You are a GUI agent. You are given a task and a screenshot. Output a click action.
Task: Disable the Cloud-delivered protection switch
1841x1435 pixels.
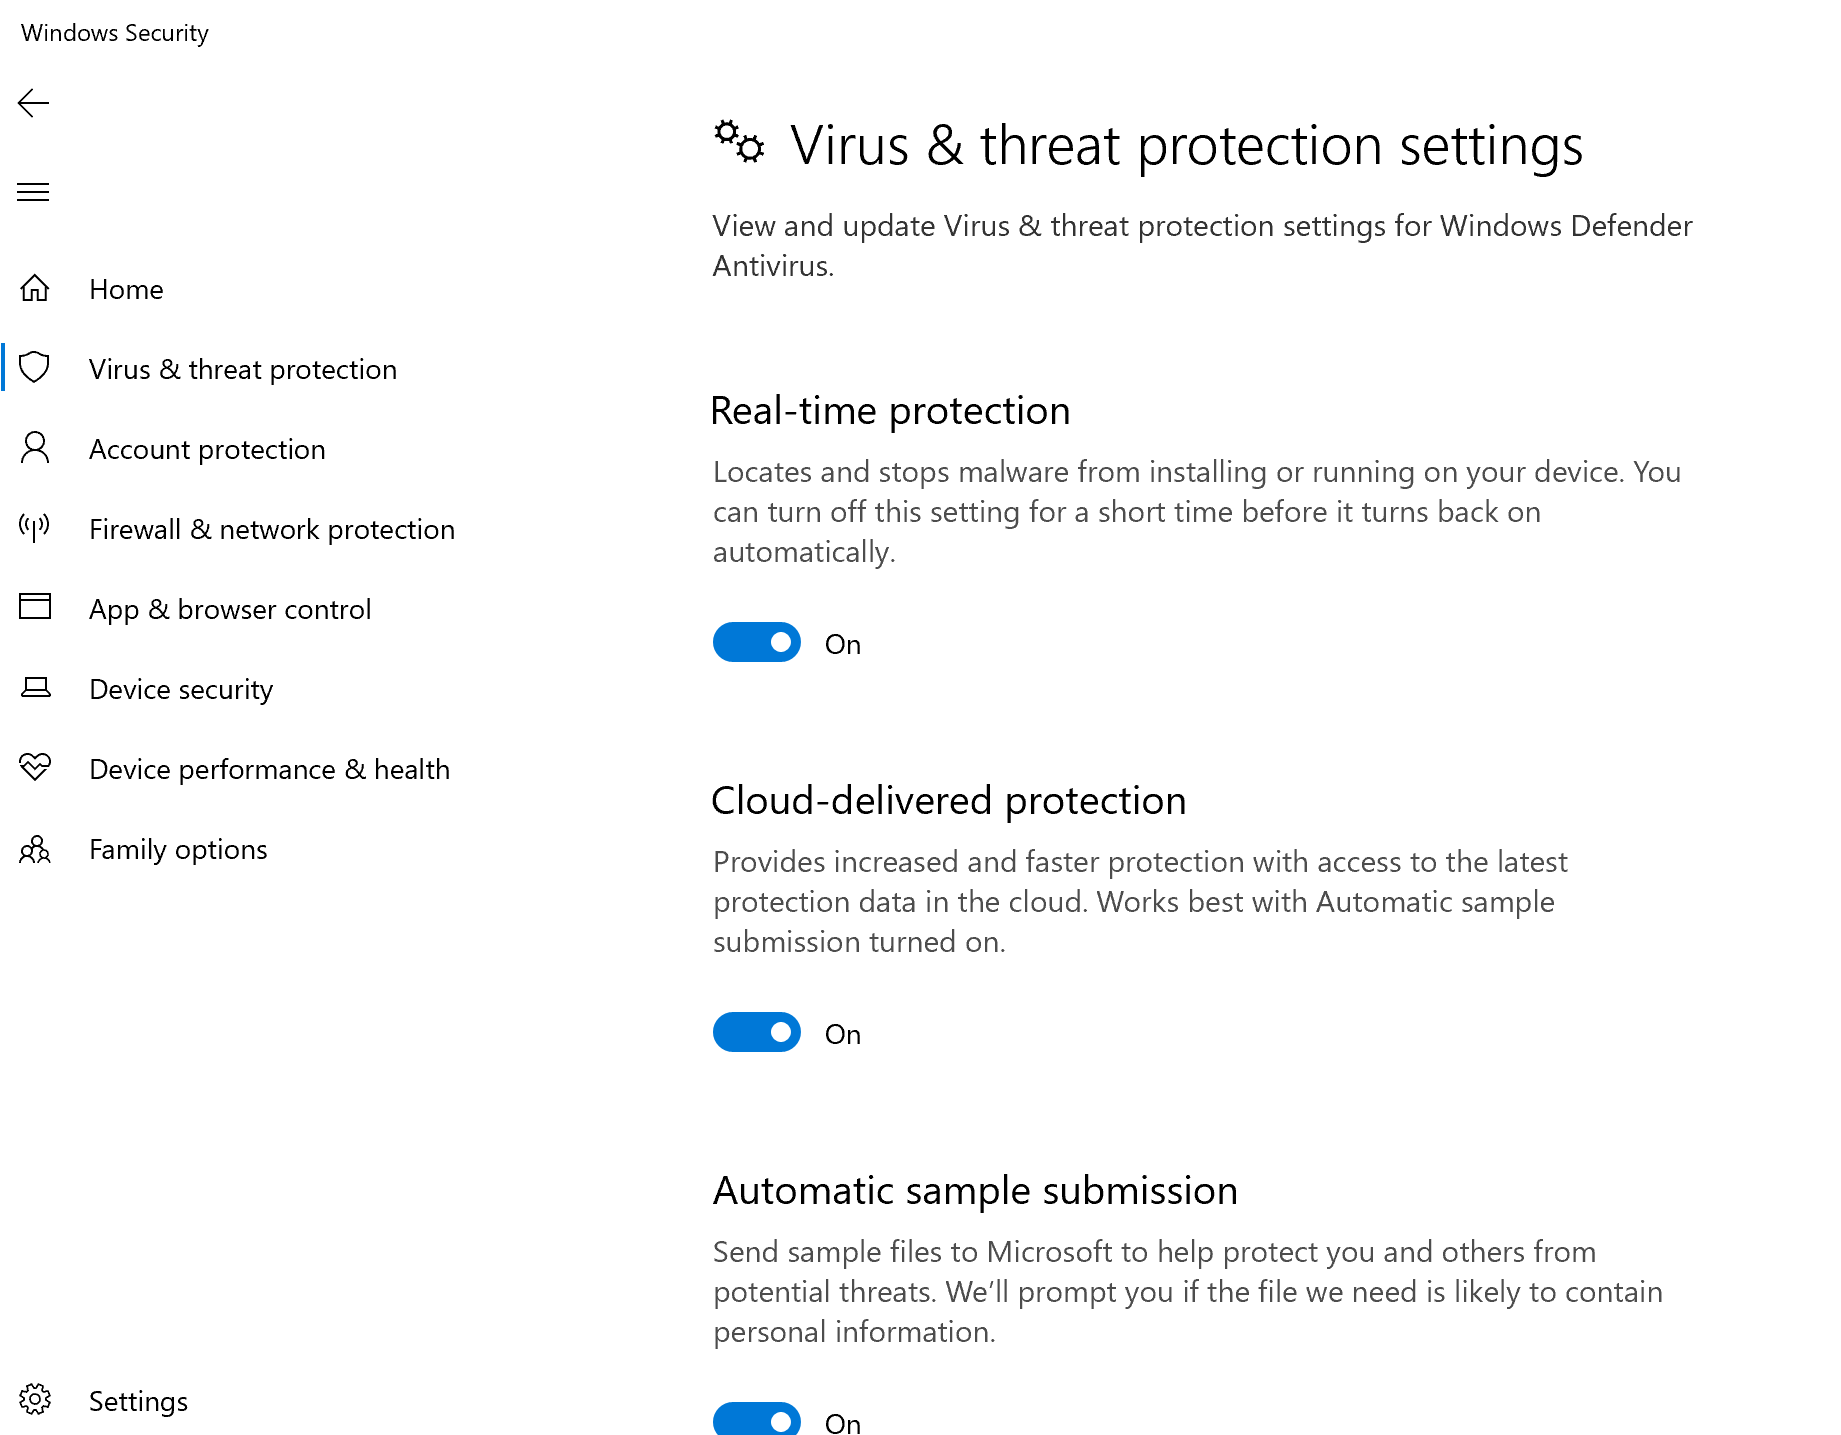757,1033
